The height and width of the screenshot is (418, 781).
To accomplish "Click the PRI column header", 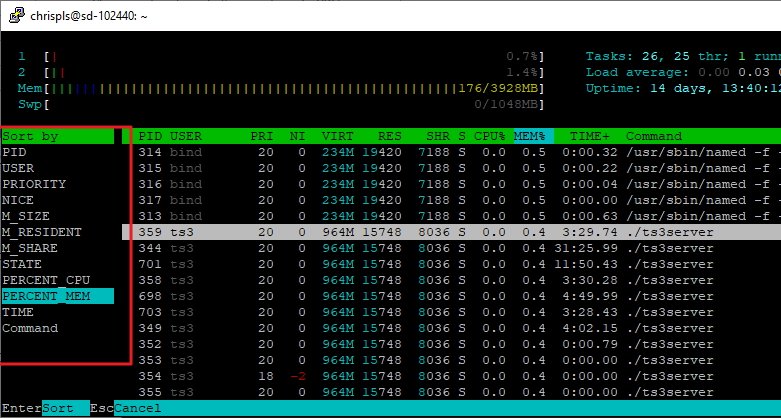I will click(x=262, y=136).
